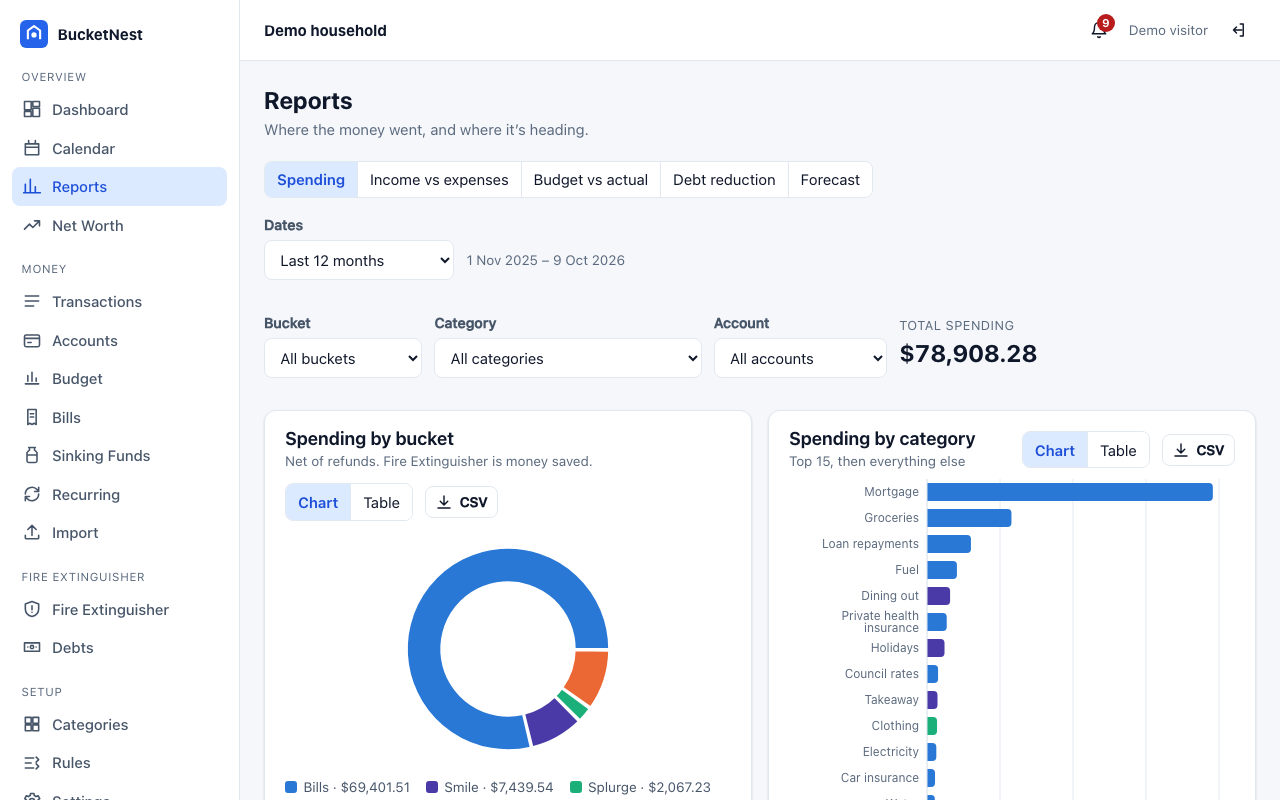Switch bucket view to Chart

318,502
